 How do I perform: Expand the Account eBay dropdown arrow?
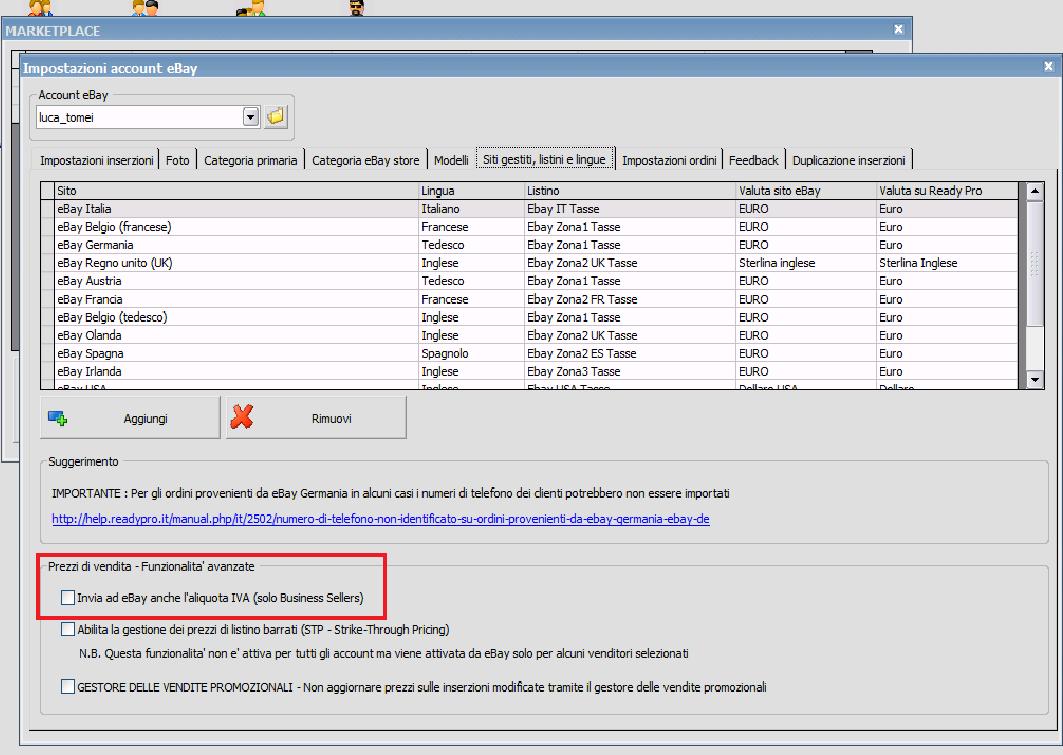point(250,118)
